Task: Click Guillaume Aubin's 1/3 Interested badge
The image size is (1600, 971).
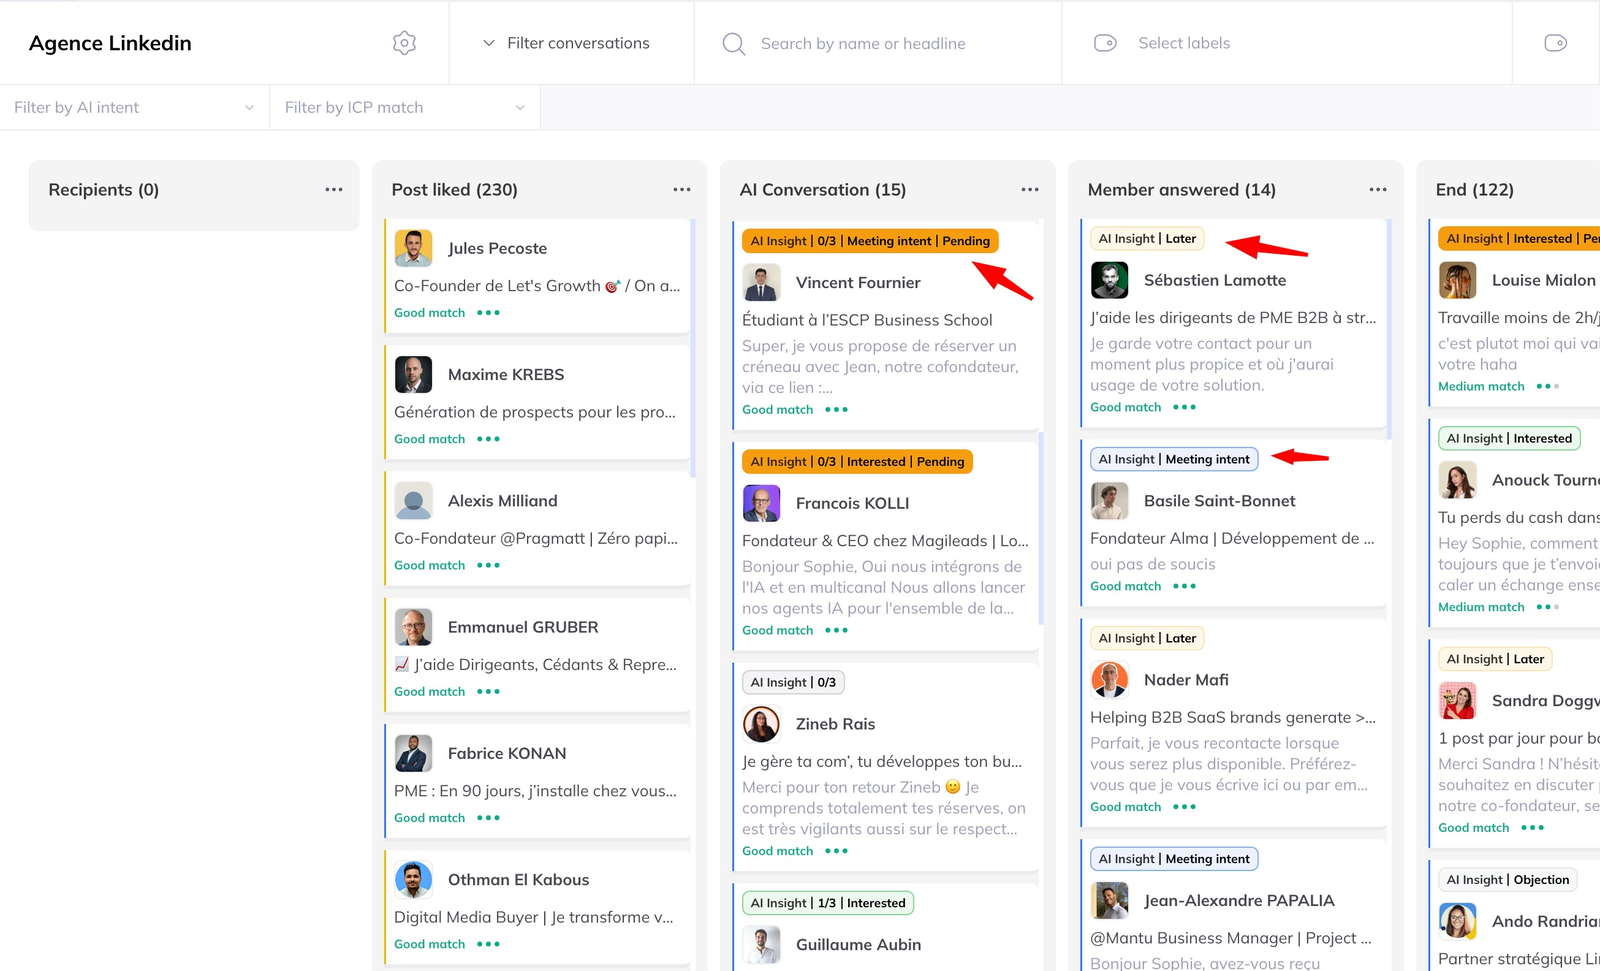Action: (x=828, y=903)
